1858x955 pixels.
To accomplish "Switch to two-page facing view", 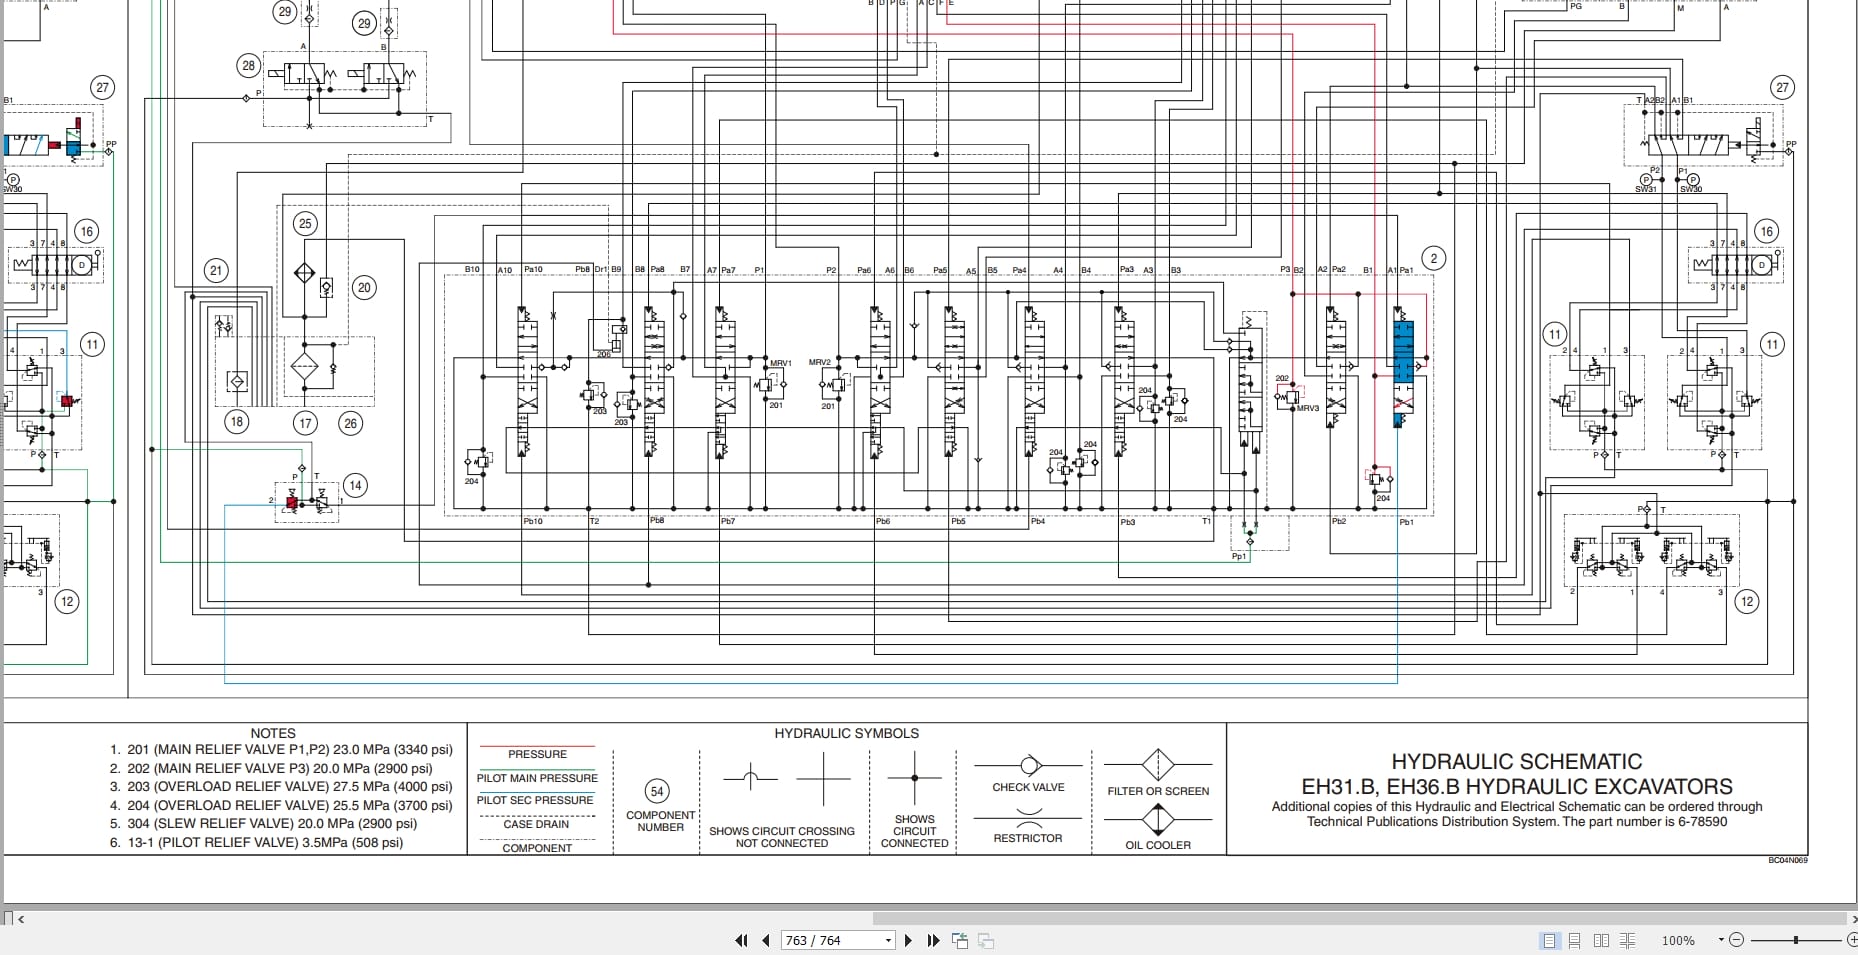I will click(x=1601, y=940).
